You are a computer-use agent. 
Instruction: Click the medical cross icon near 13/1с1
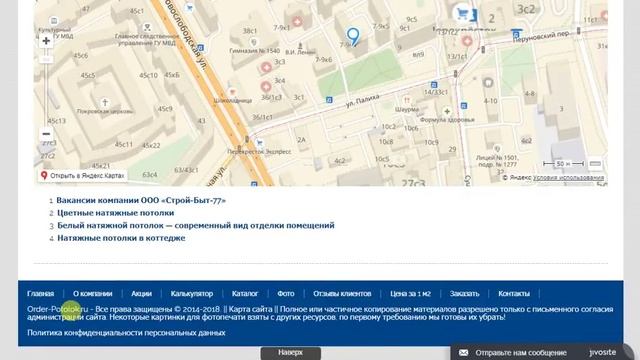pos(467,40)
